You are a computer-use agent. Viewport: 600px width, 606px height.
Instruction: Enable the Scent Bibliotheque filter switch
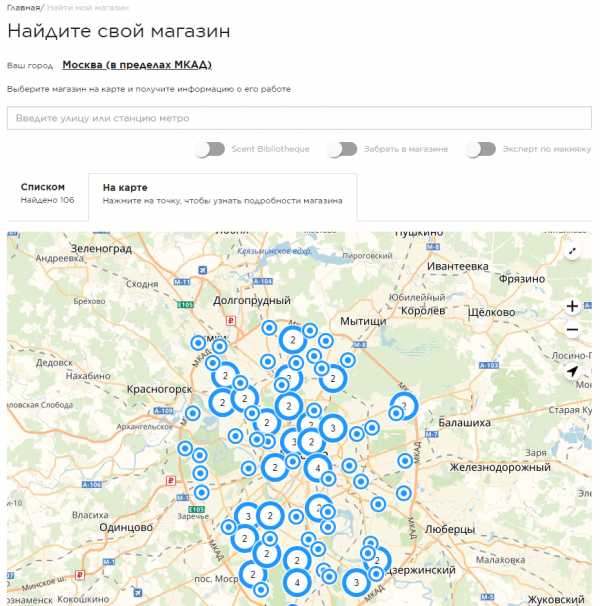(x=210, y=149)
